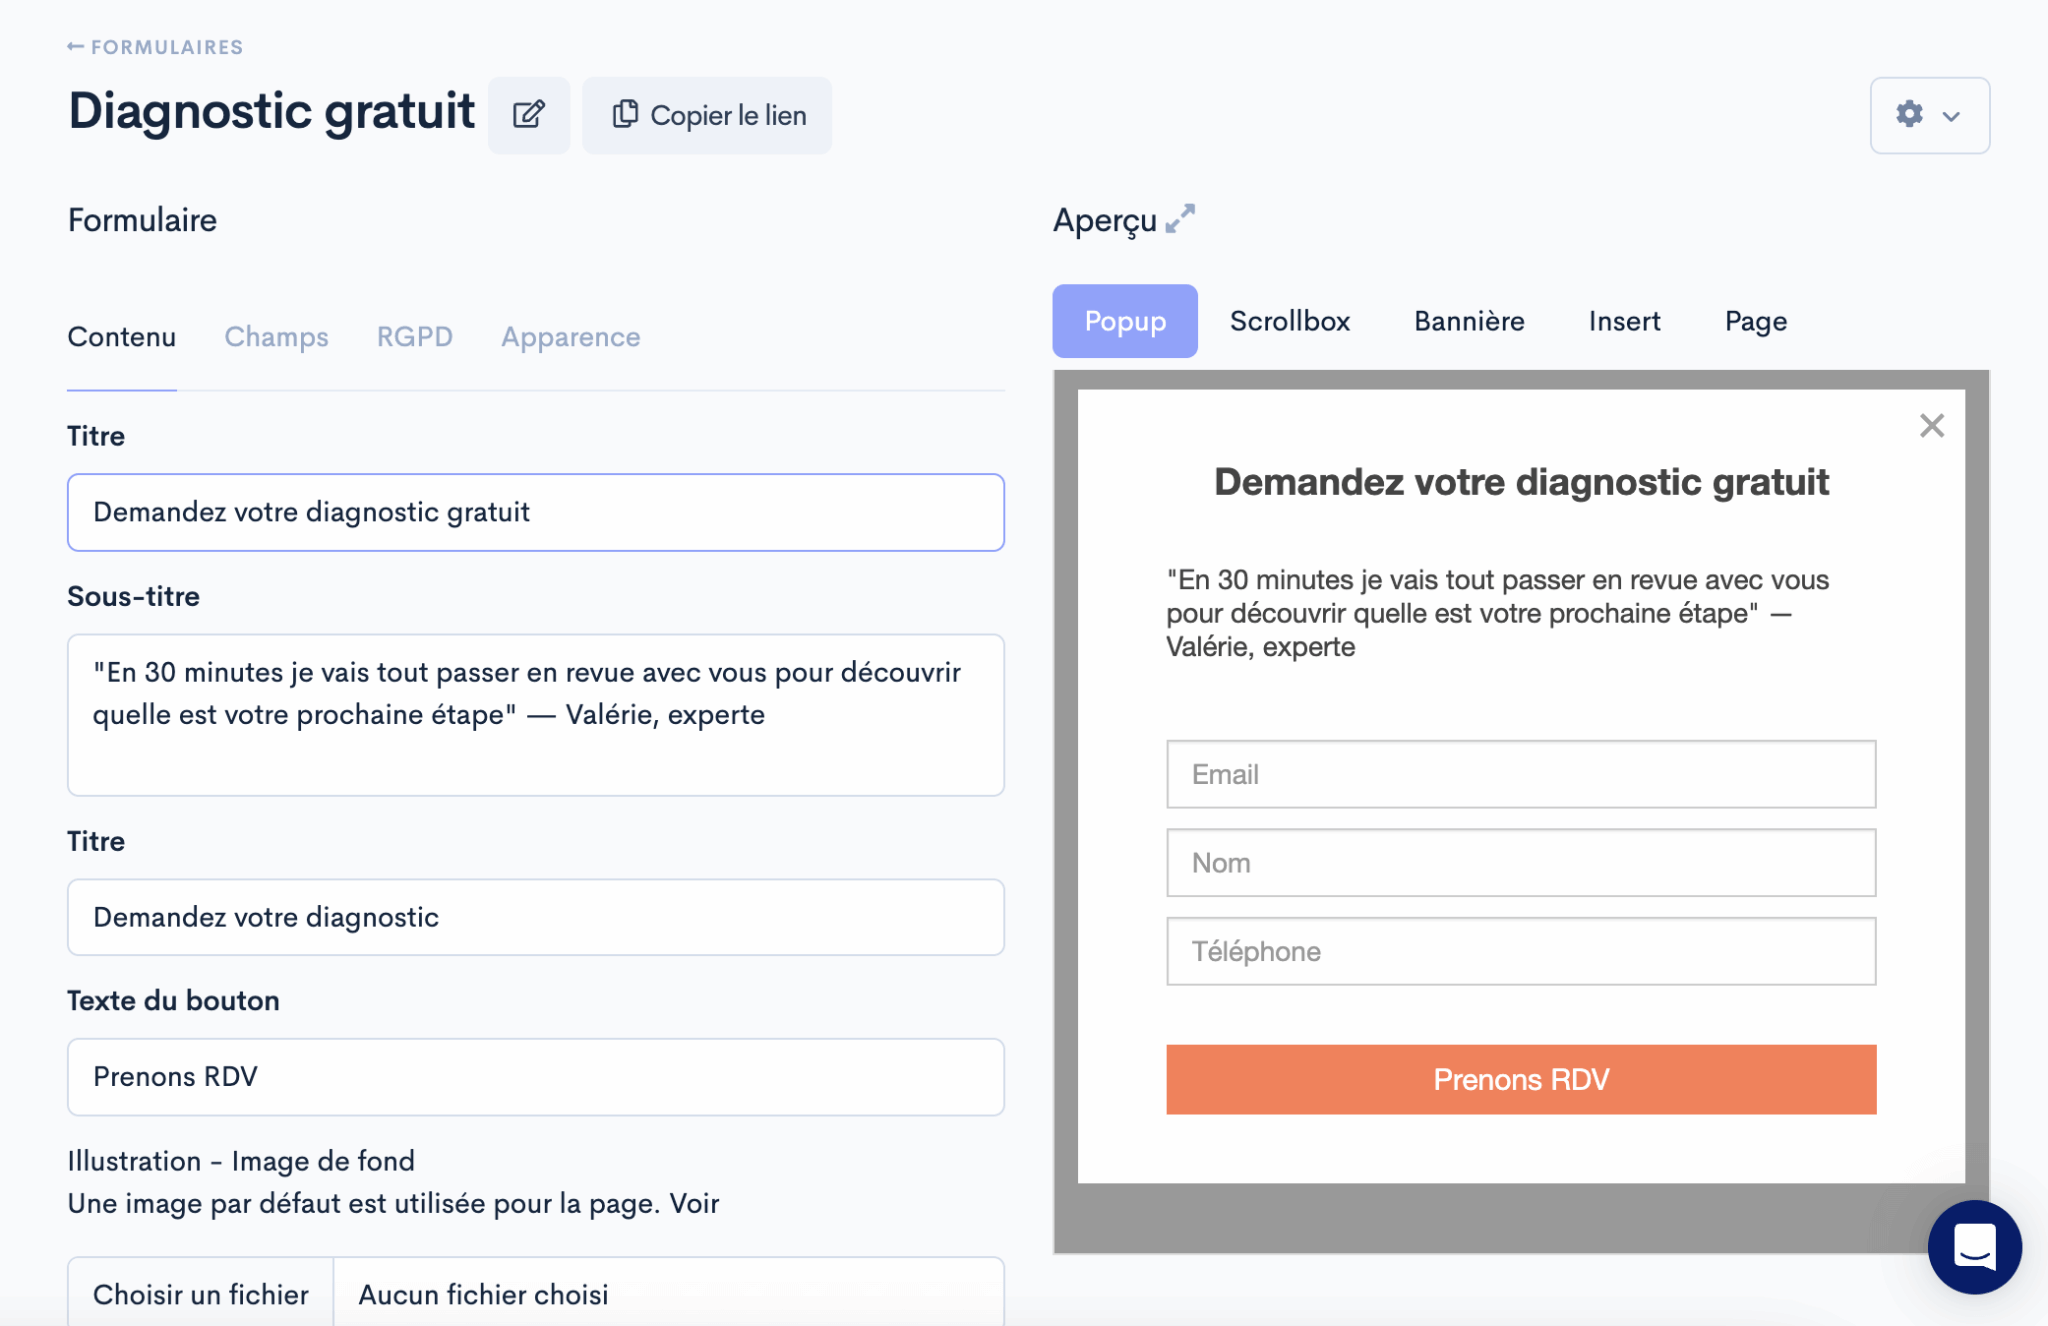The width and height of the screenshot is (2048, 1326).
Task: Select the Popup preview mode
Action: click(x=1125, y=321)
